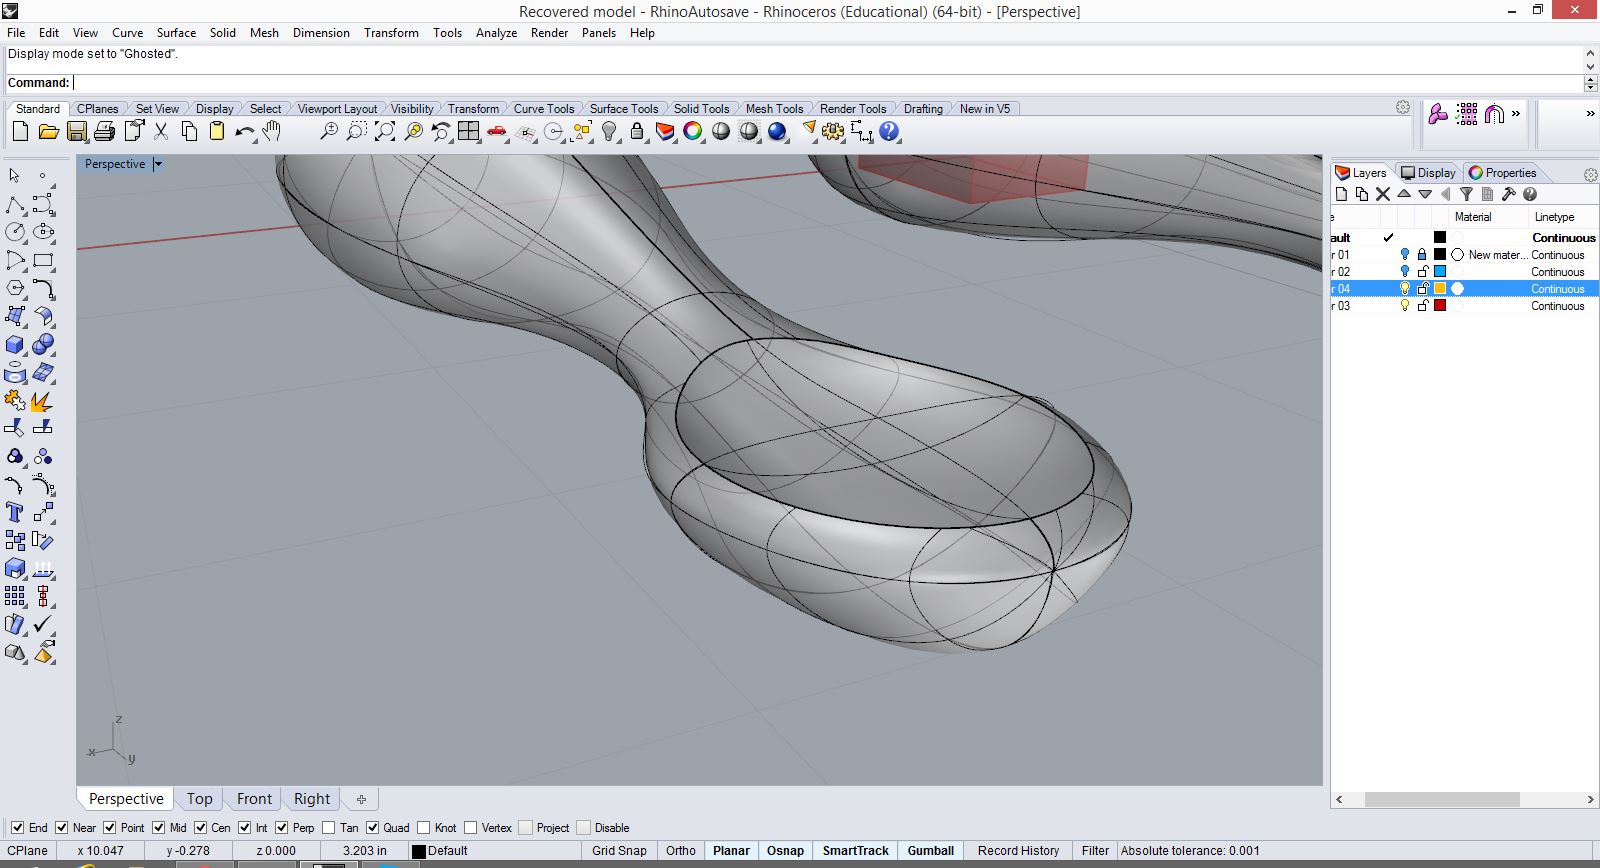Toggle the Gumball status bar button
This screenshot has height=868, width=1600.
tap(930, 850)
